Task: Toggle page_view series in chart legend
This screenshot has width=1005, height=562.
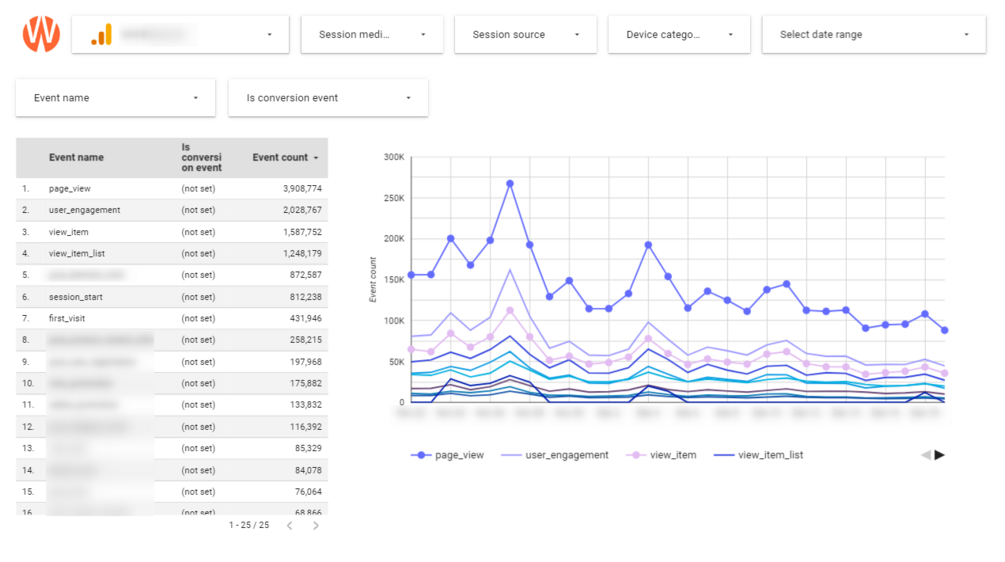Action: point(447,455)
